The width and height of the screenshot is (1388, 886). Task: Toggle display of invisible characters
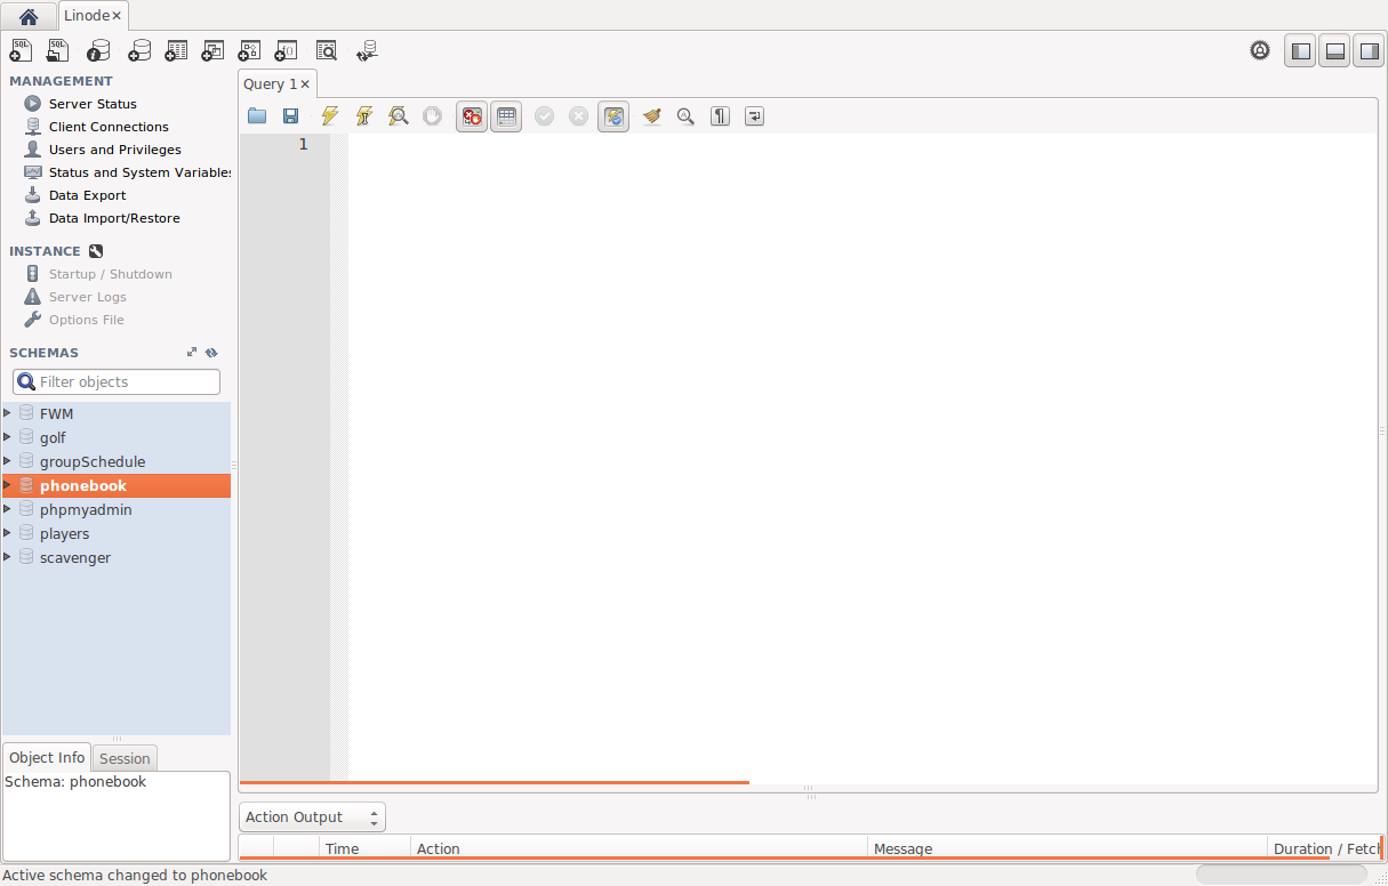(x=719, y=116)
